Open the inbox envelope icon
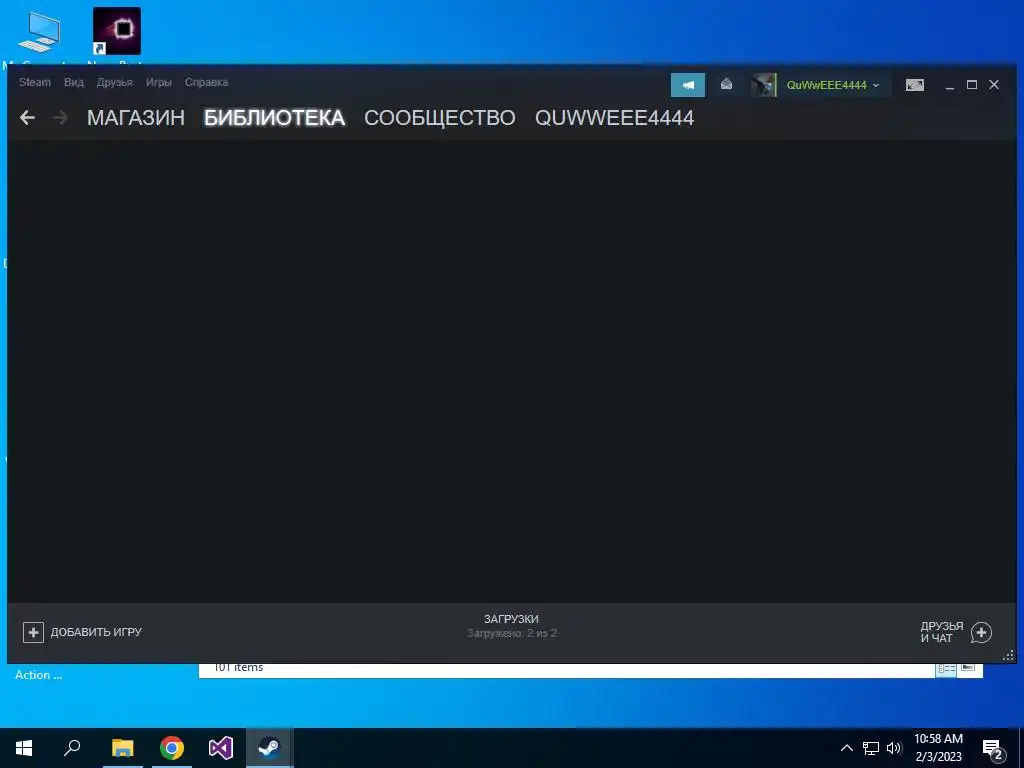 (726, 85)
